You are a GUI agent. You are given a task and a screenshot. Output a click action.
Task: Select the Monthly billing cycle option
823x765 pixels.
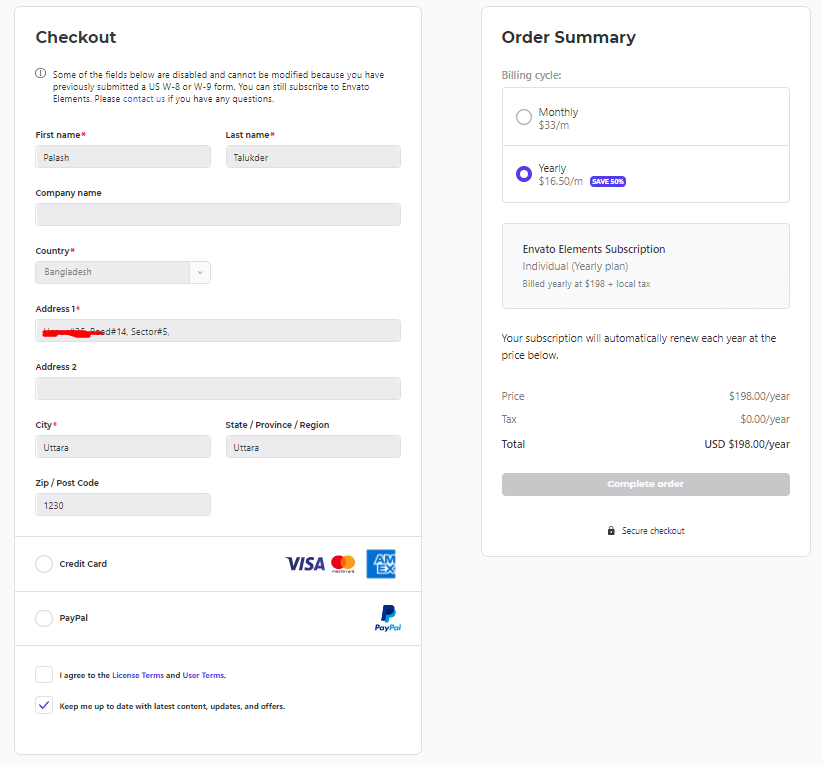(x=523, y=116)
